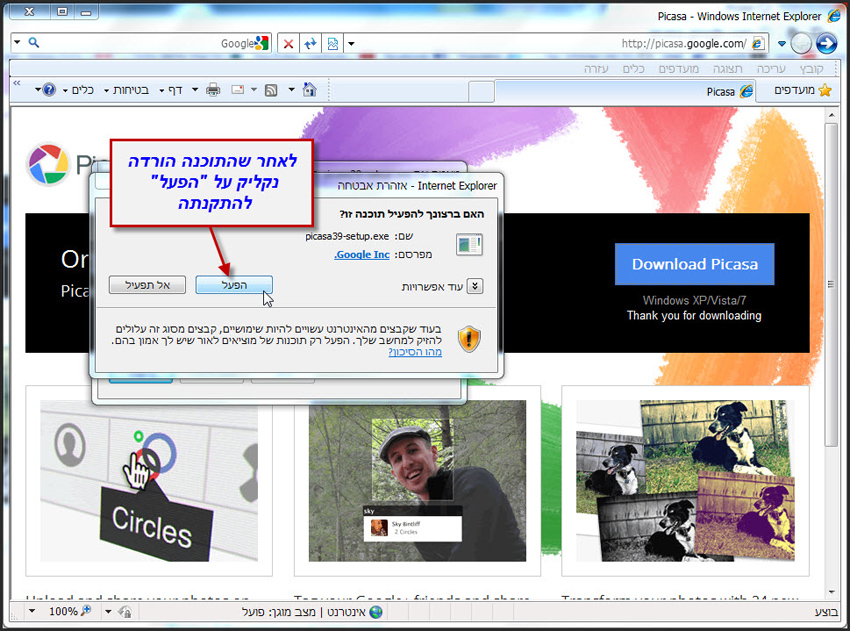Open the search options dropdown arrow
This screenshot has width=850, height=631.
click(17, 42)
